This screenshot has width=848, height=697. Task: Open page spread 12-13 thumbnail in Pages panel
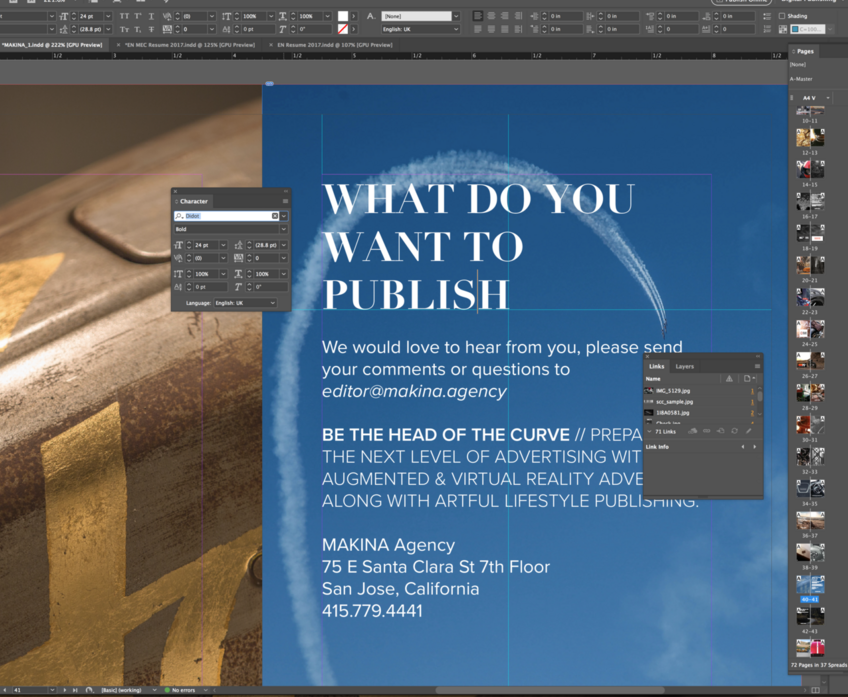(x=810, y=138)
